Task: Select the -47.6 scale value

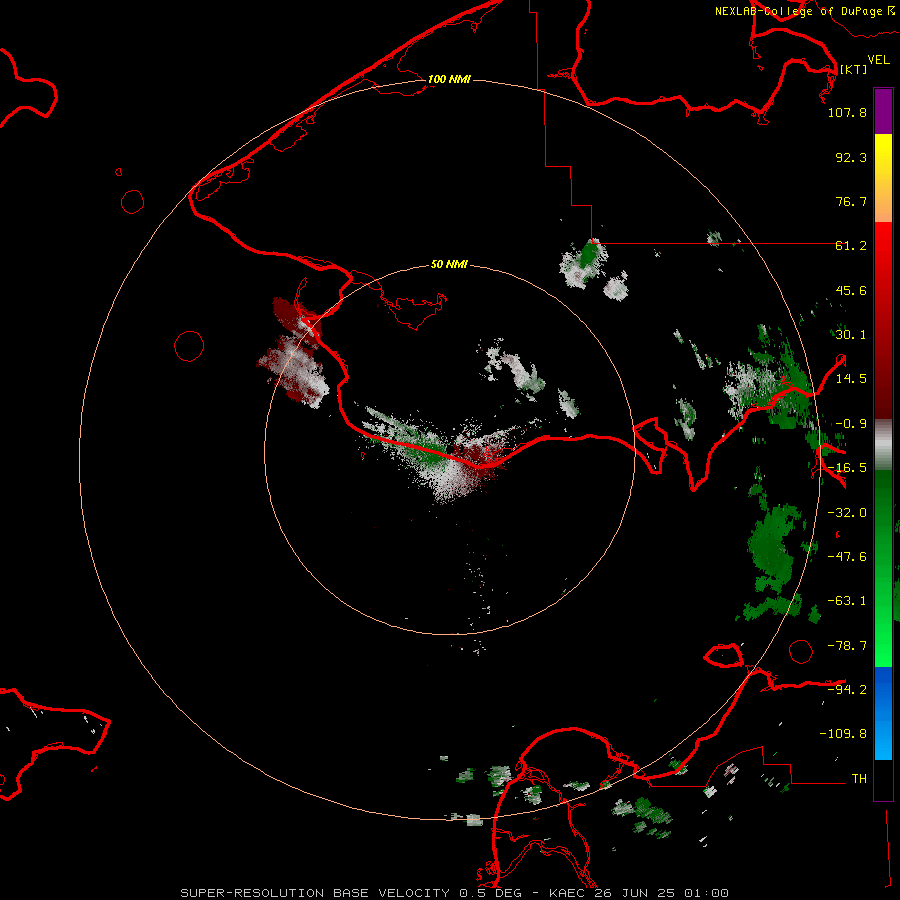Action: [x=847, y=557]
